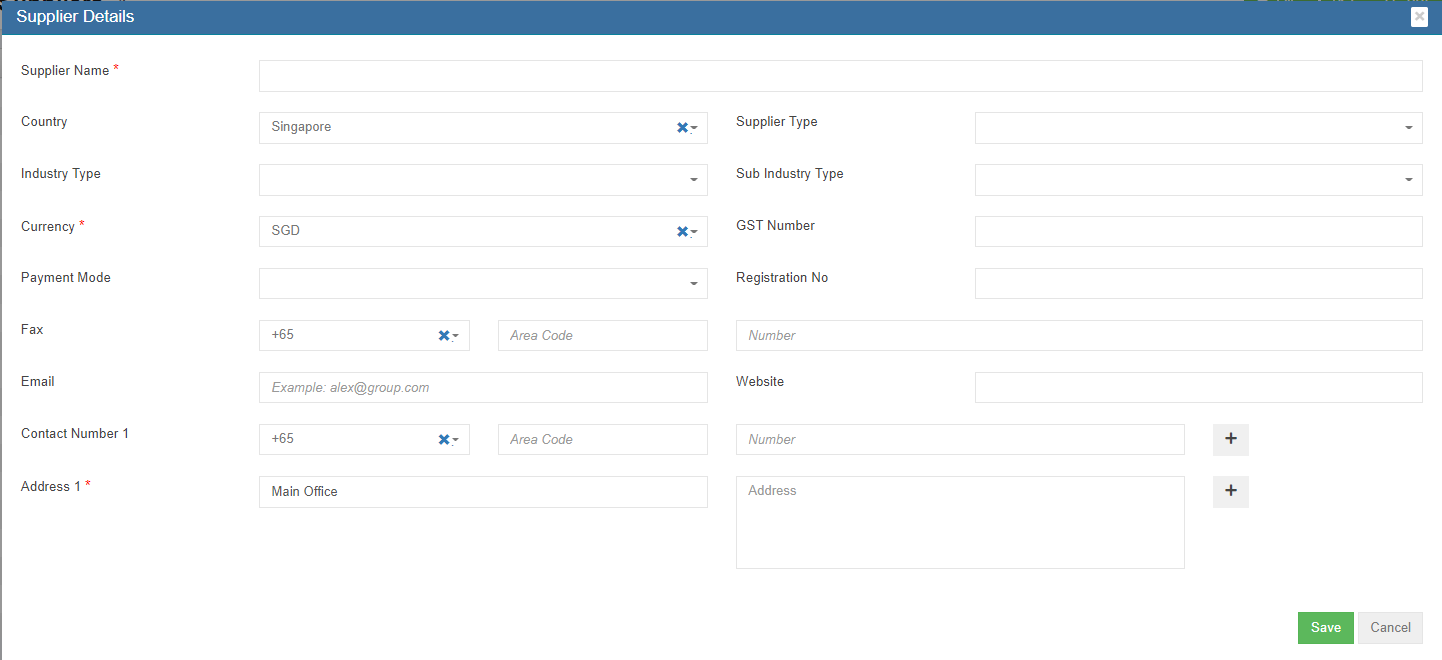
Task: Add another contact number with plus icon
Action: coord(1230,439)
